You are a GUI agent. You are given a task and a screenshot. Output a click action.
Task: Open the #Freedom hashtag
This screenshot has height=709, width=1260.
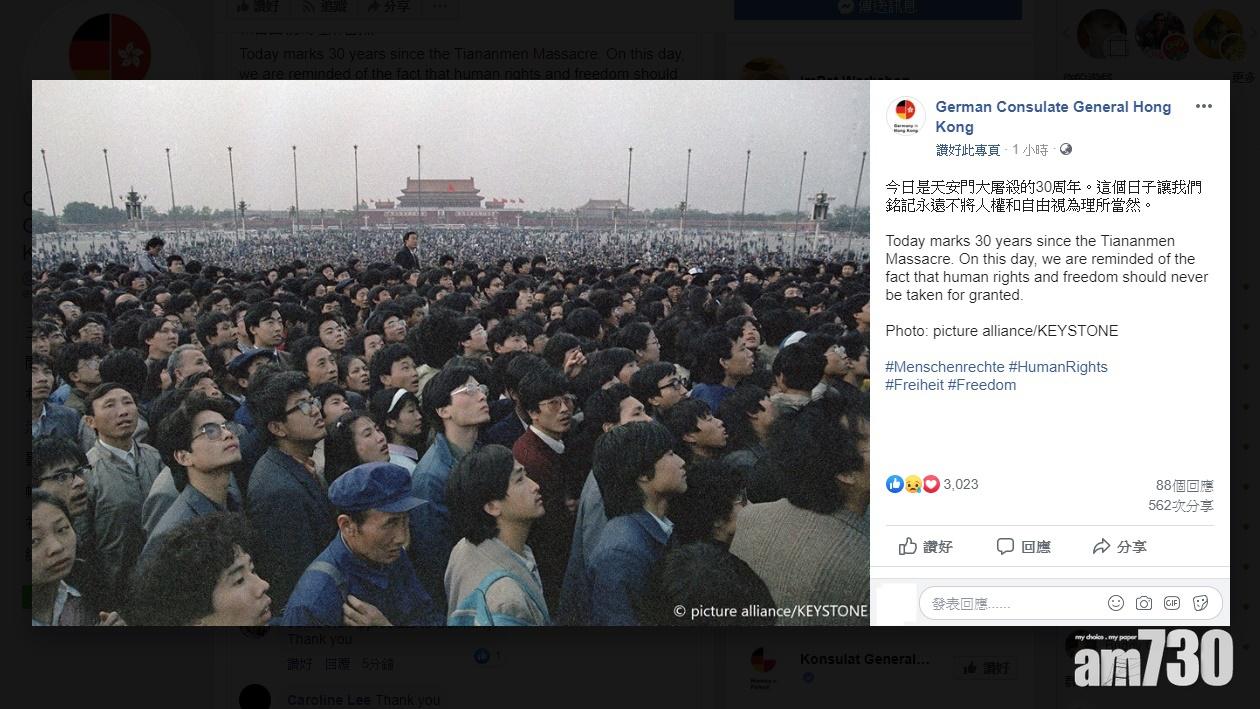(x=982, y=385)
